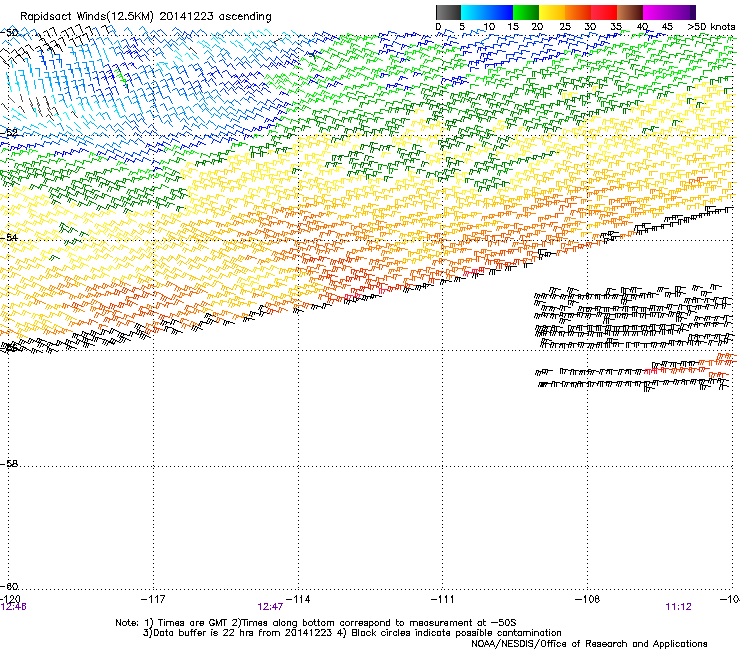Click the red 30-35 knots legend swatch
Viewport: 740px width, 650px height.
[x=604, y=12]
